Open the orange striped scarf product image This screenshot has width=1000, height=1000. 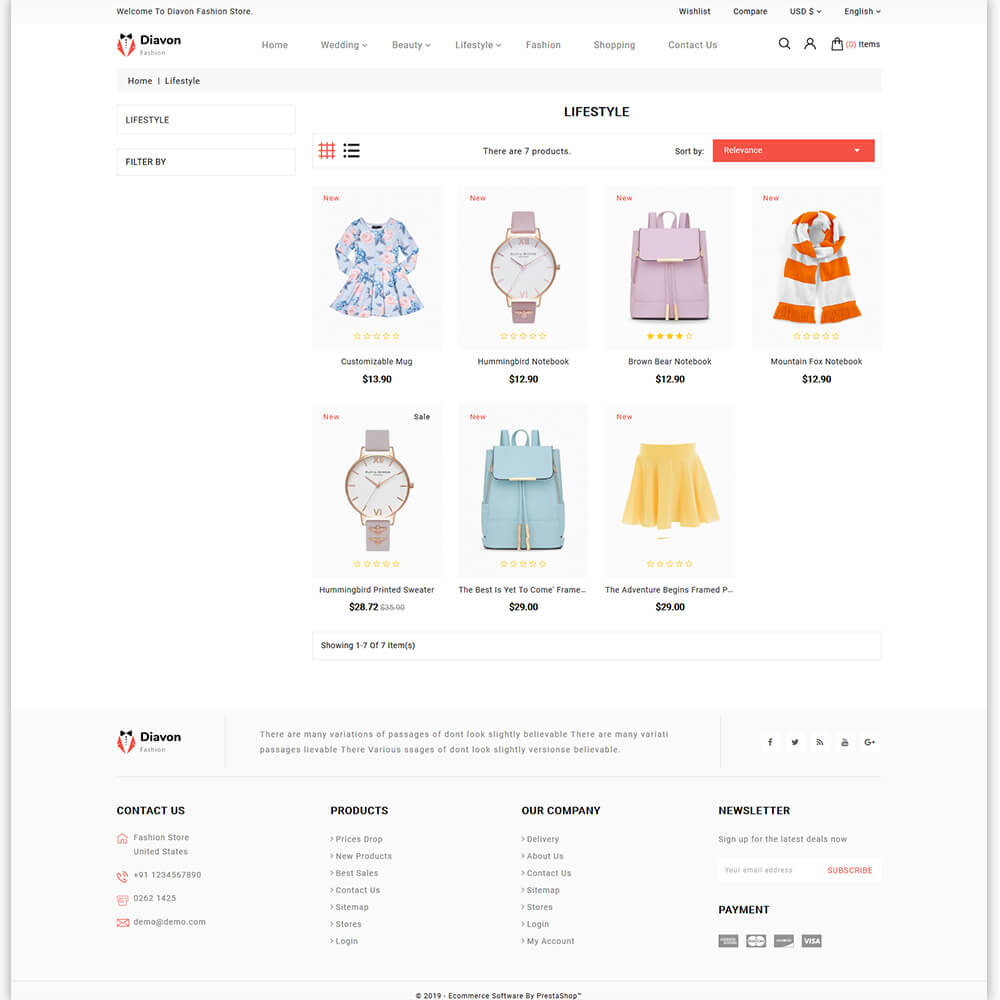pos(816,265)
